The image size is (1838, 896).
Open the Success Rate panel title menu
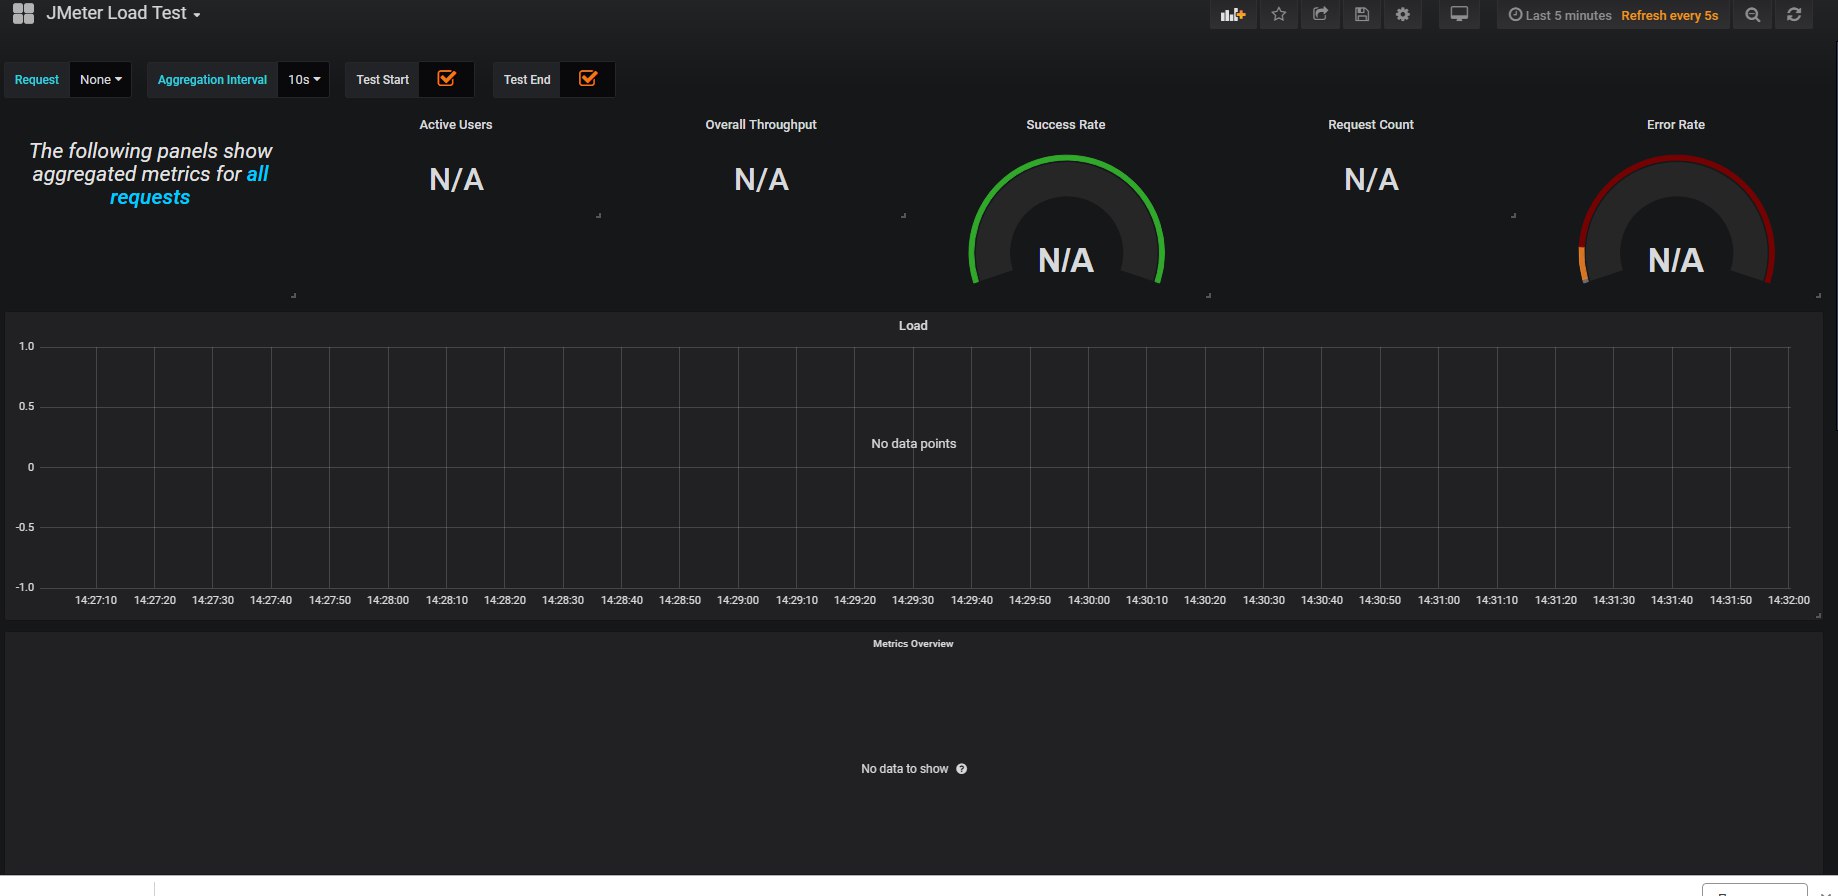point(1066,125)
